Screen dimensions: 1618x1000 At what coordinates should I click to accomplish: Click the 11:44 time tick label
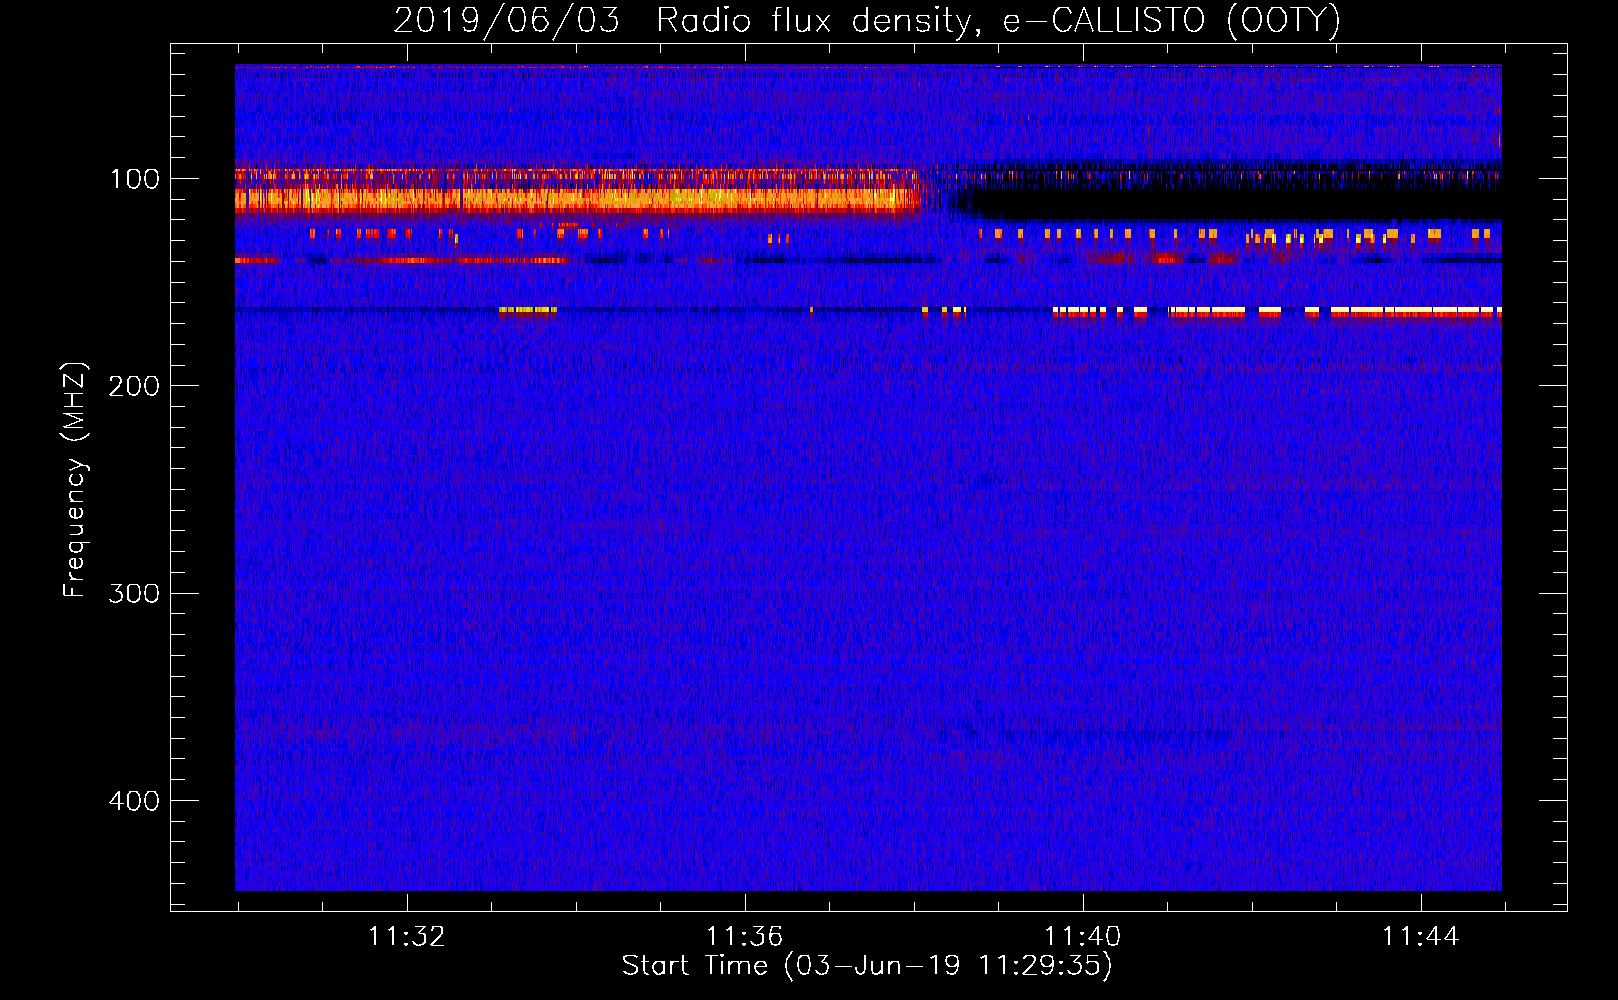point(1421,937)
